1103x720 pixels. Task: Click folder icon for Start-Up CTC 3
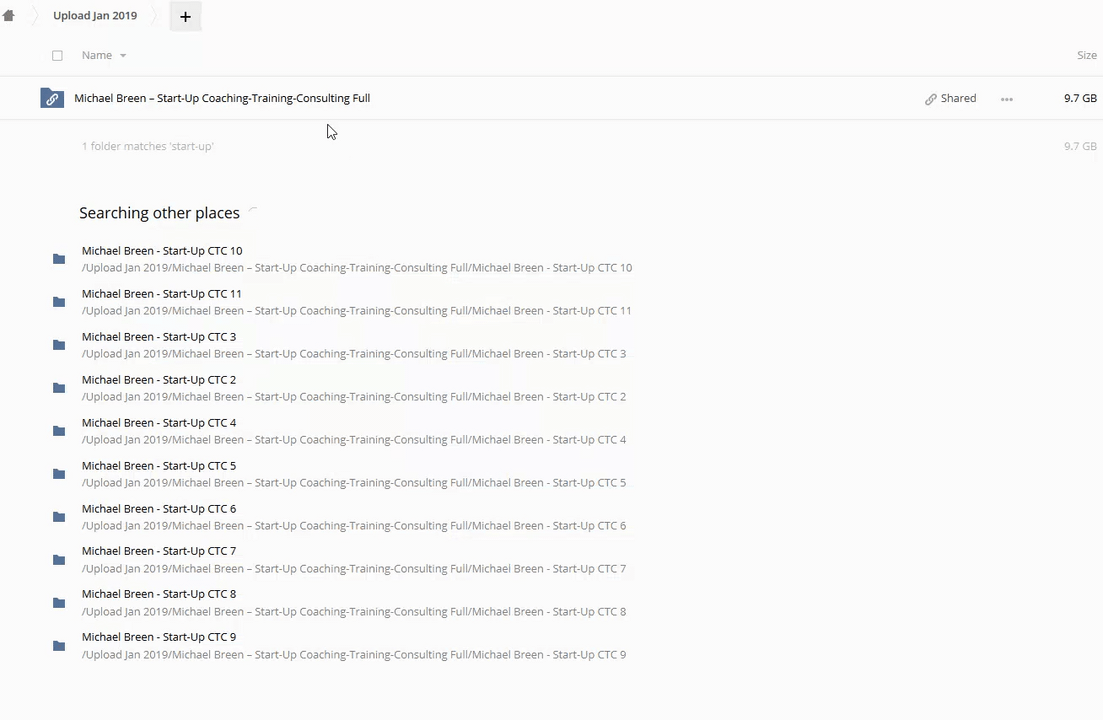[x=59, y=345]
